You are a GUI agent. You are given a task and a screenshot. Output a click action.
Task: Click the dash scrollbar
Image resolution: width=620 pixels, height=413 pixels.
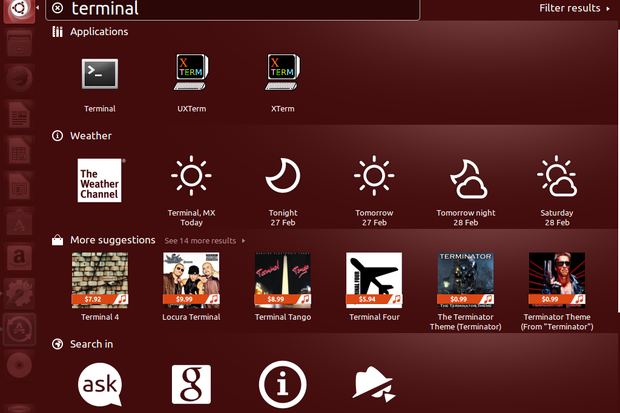pos(618,170)
